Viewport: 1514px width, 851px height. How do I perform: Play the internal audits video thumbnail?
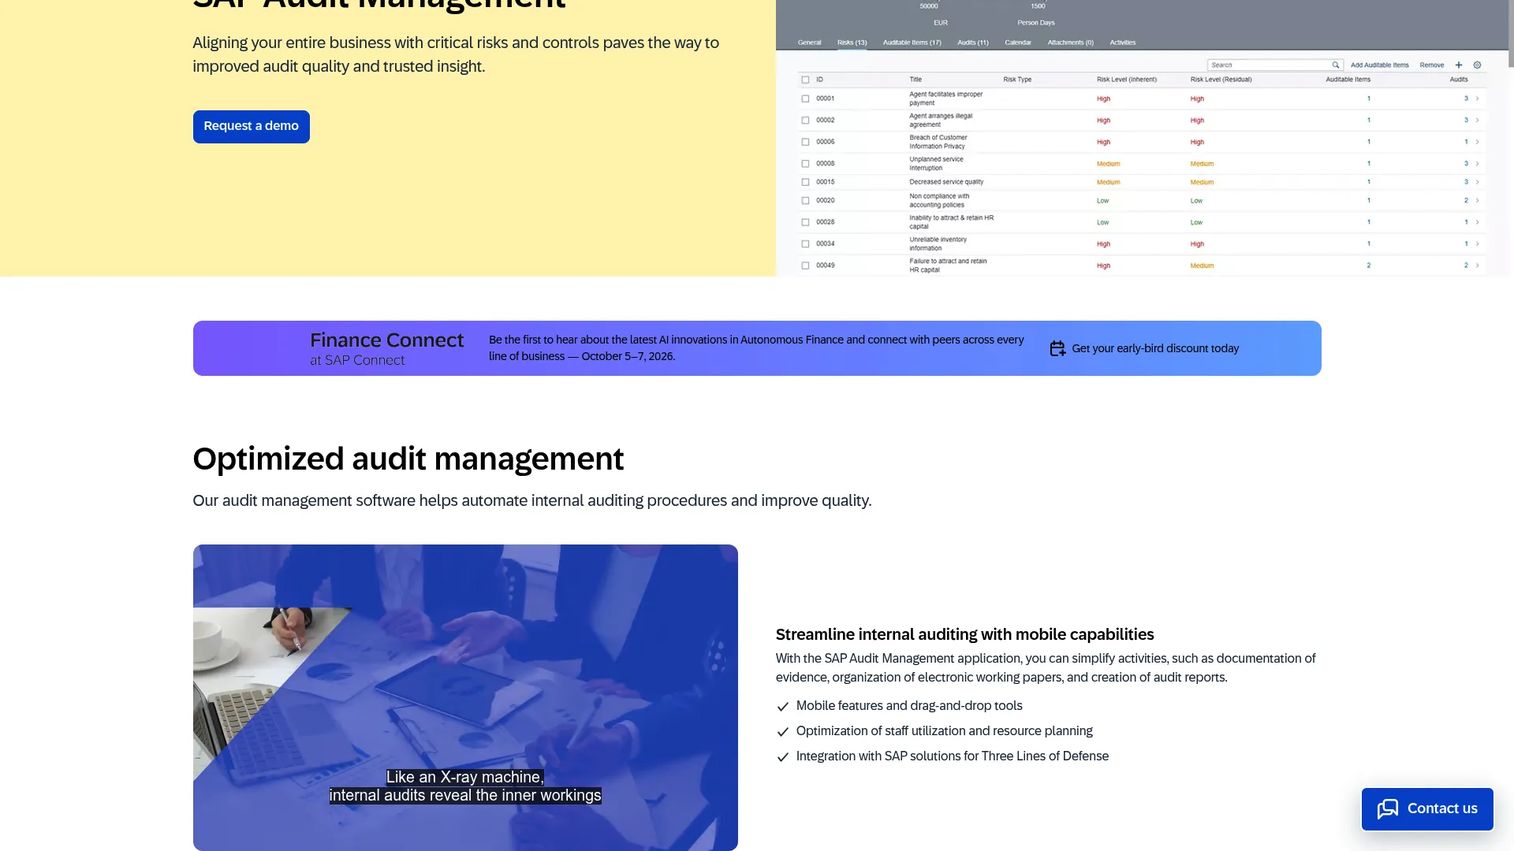[465, 698]
